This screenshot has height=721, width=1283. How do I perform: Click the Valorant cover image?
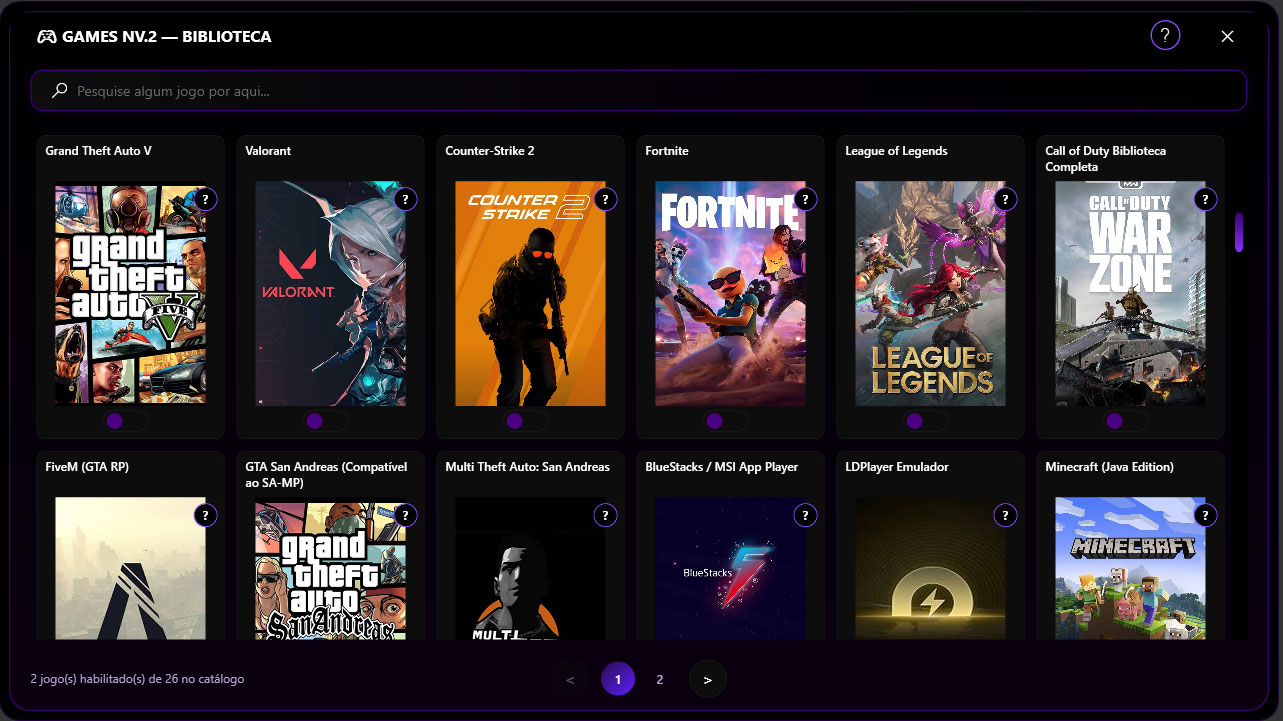click(x=331, y=293)
